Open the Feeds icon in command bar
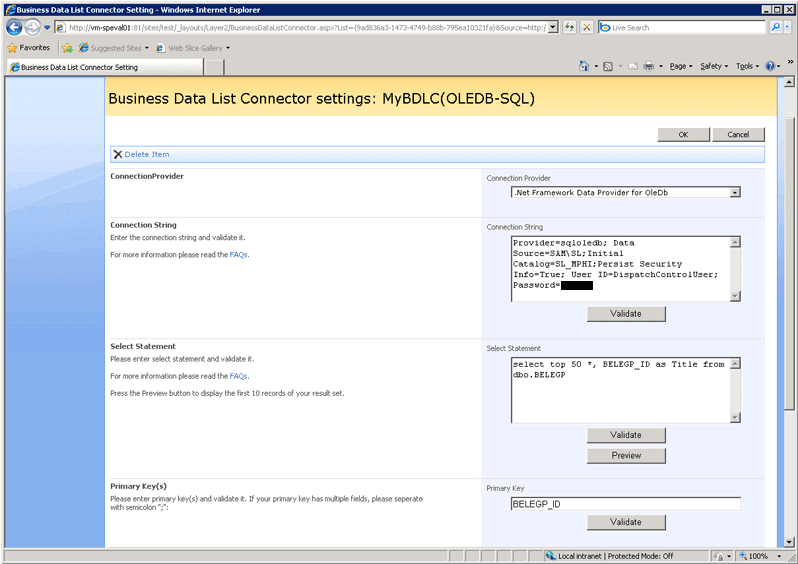Viewport: 798px width, 564px height. click(608, 66)
